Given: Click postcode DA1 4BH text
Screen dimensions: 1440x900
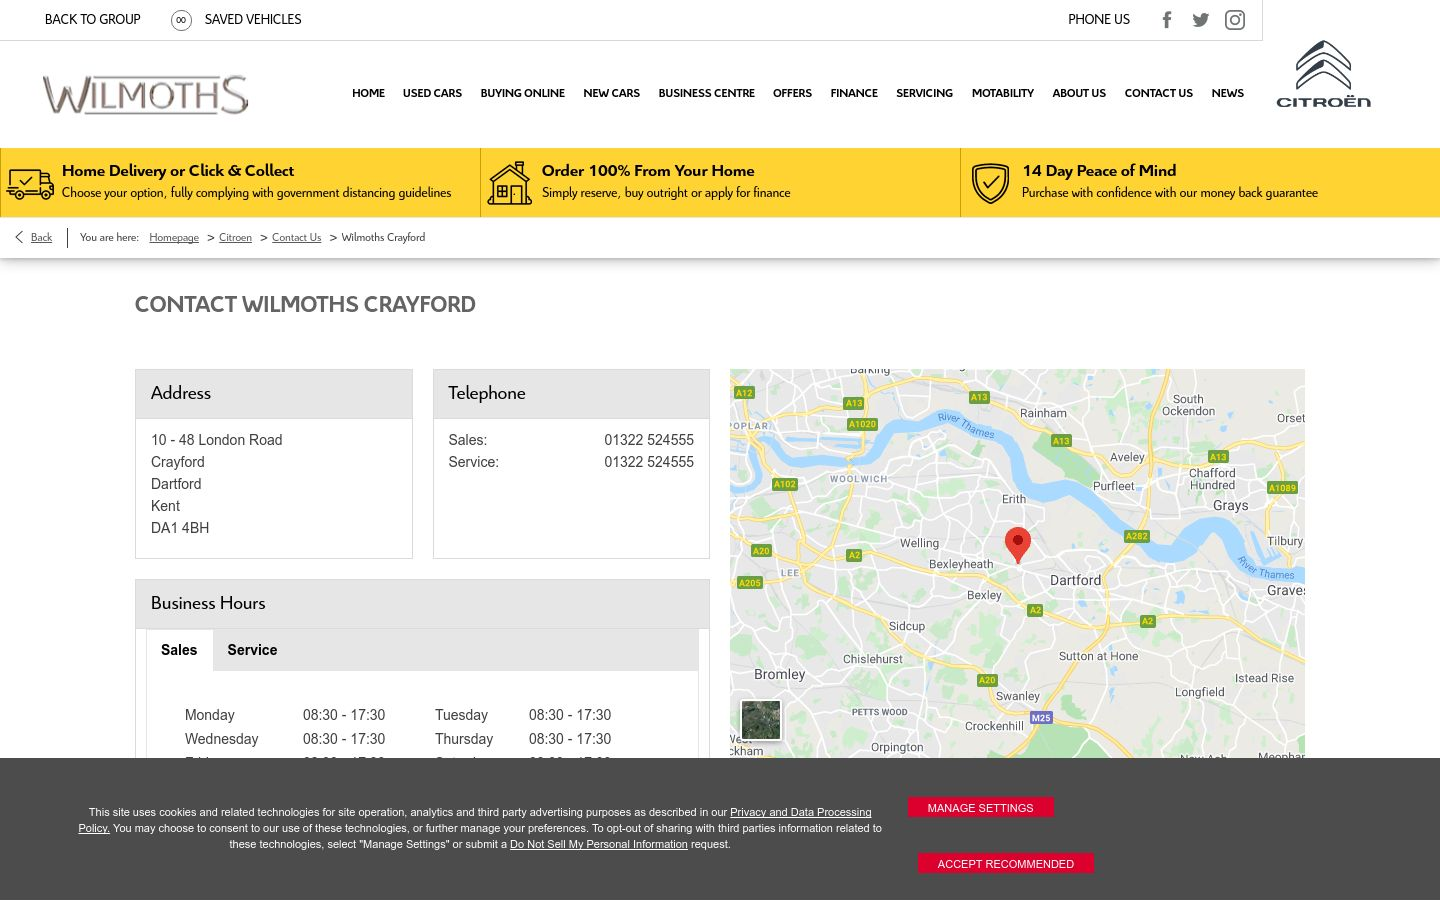Looking at the screenshot, I should (180, 528).
